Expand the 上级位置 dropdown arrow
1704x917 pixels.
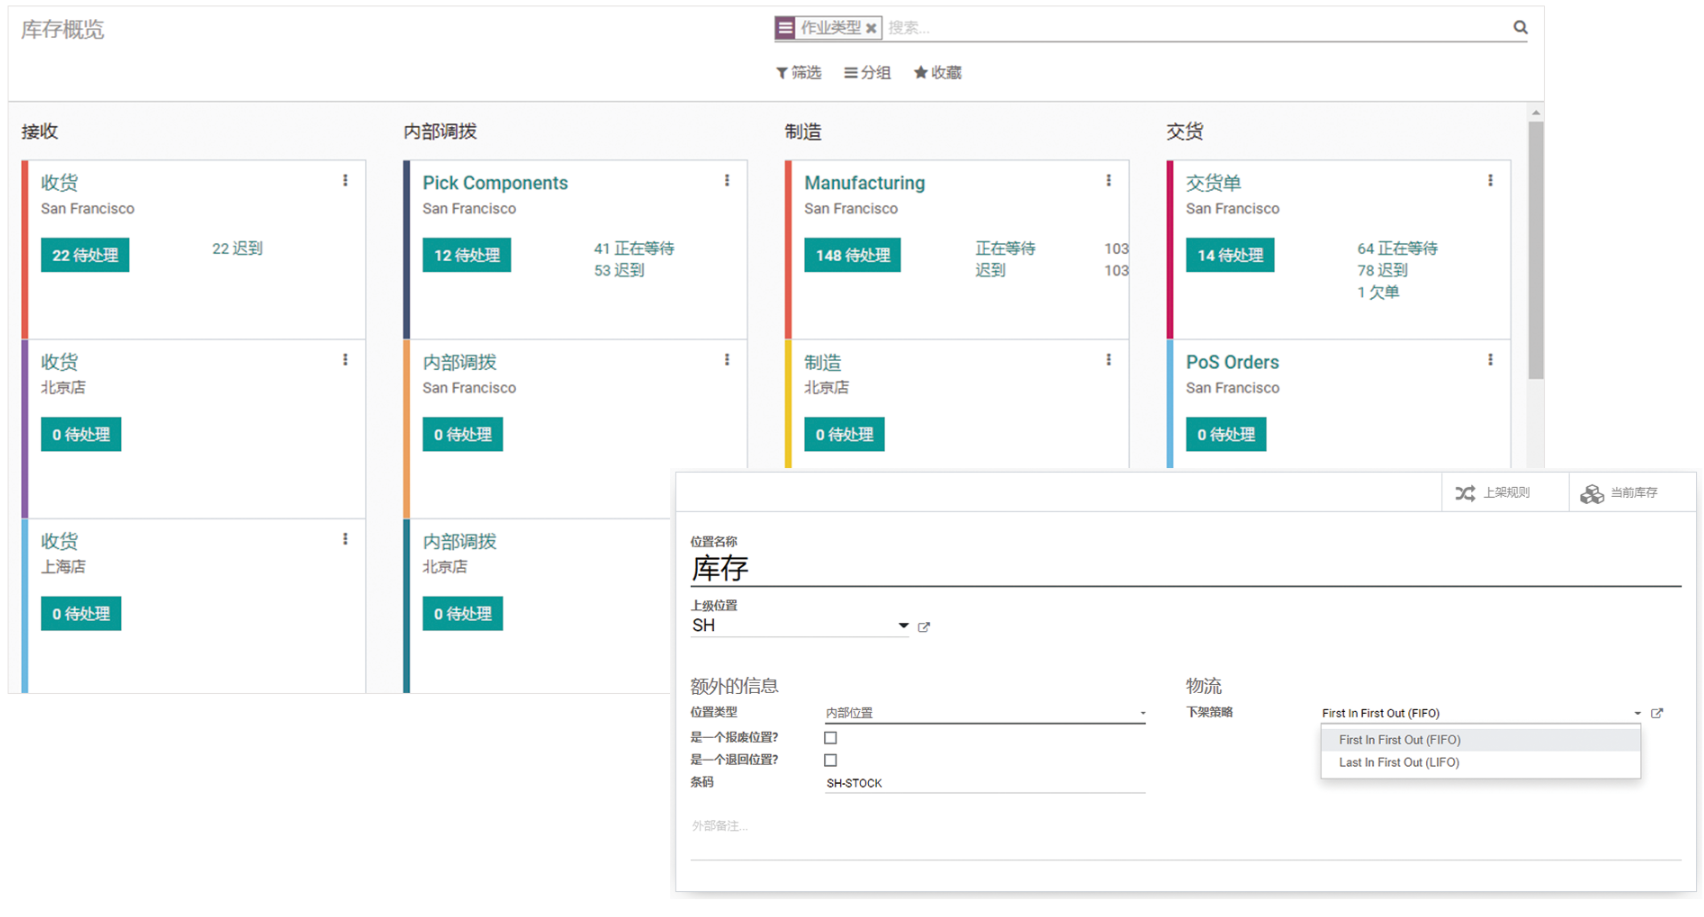click(x=903, y=626)
